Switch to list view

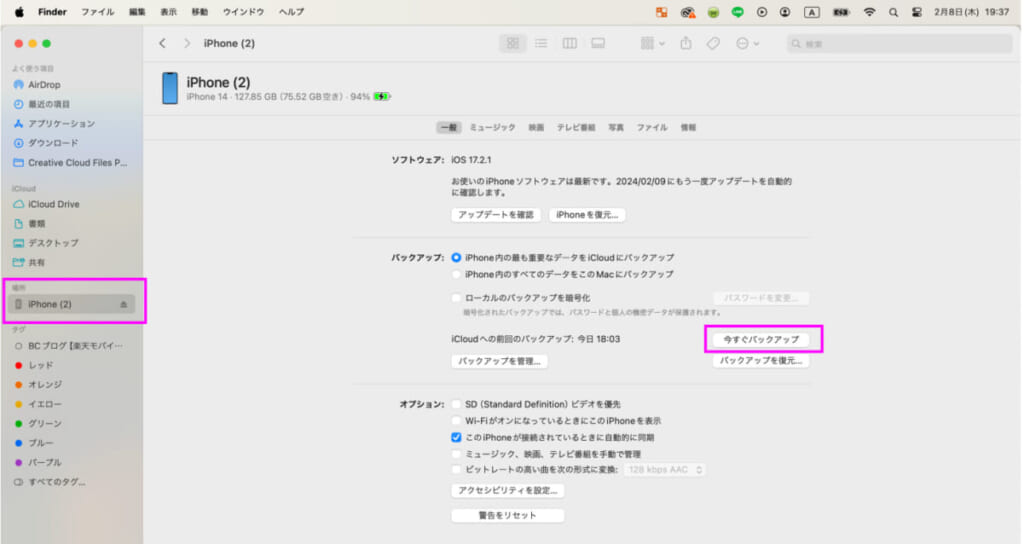[x=541, y=43]
